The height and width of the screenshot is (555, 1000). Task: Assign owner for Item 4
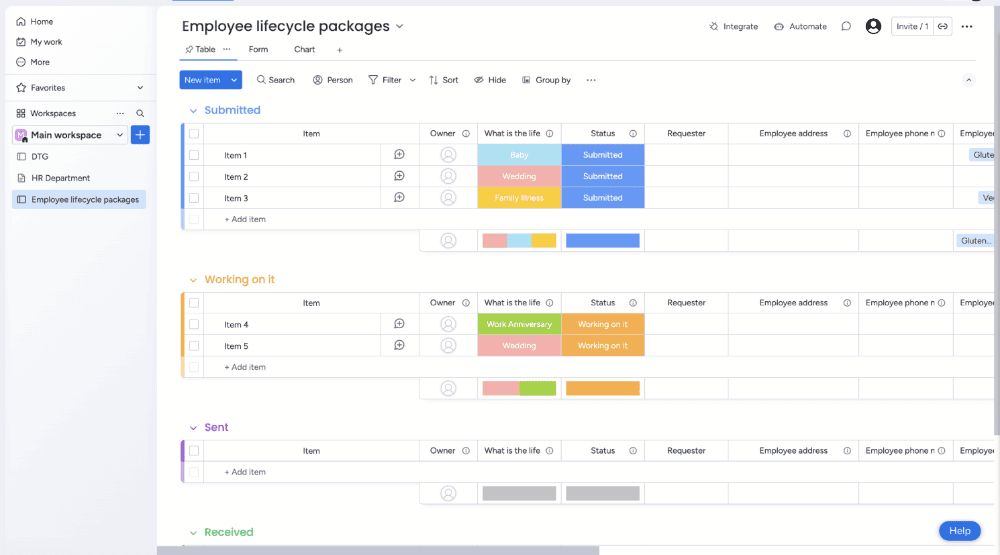(448, 324)
